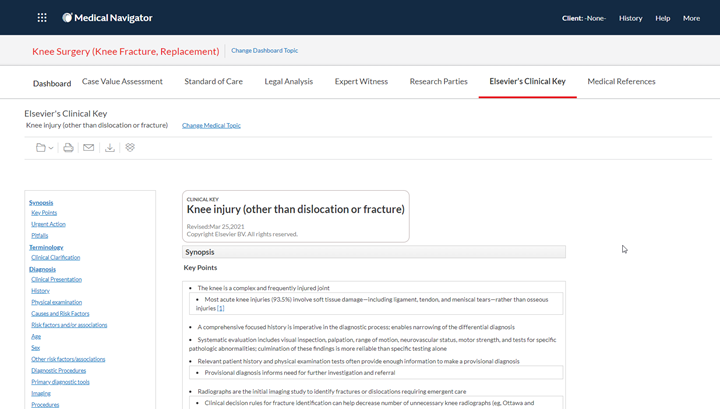Email the document via the envelope icon

click(x=89, y=147)
